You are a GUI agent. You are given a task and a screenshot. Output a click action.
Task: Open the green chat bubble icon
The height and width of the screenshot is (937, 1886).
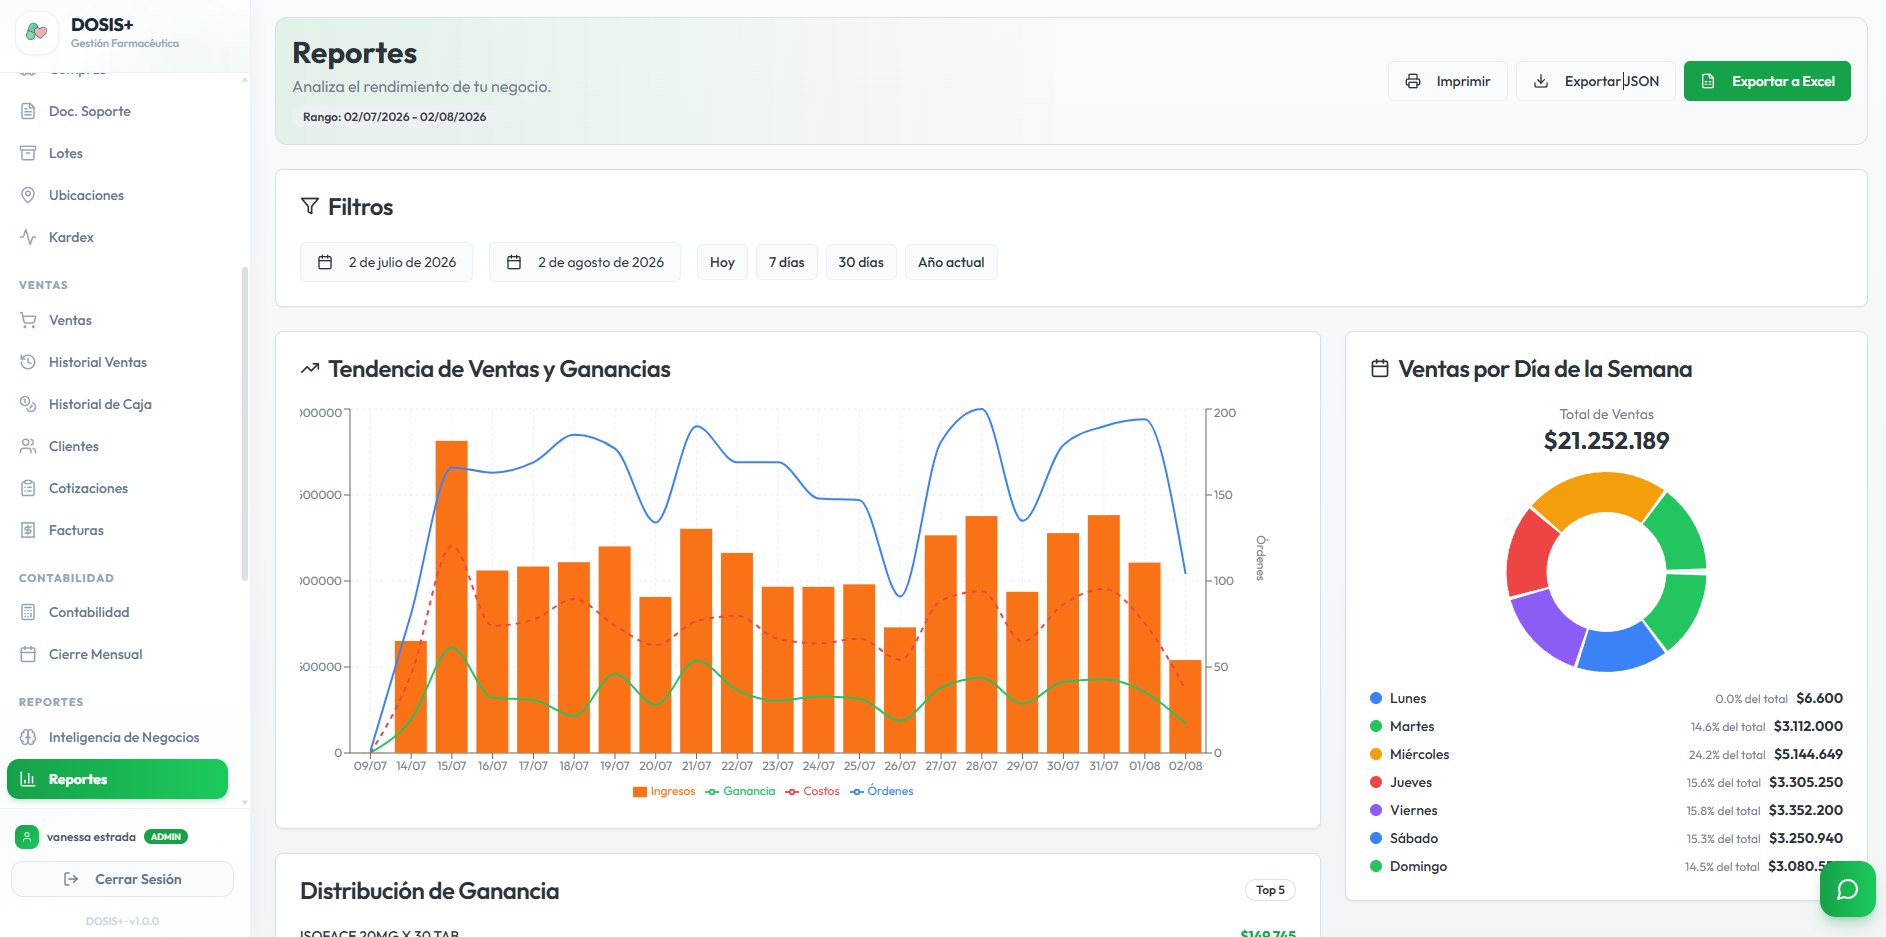pos(1847,889)
